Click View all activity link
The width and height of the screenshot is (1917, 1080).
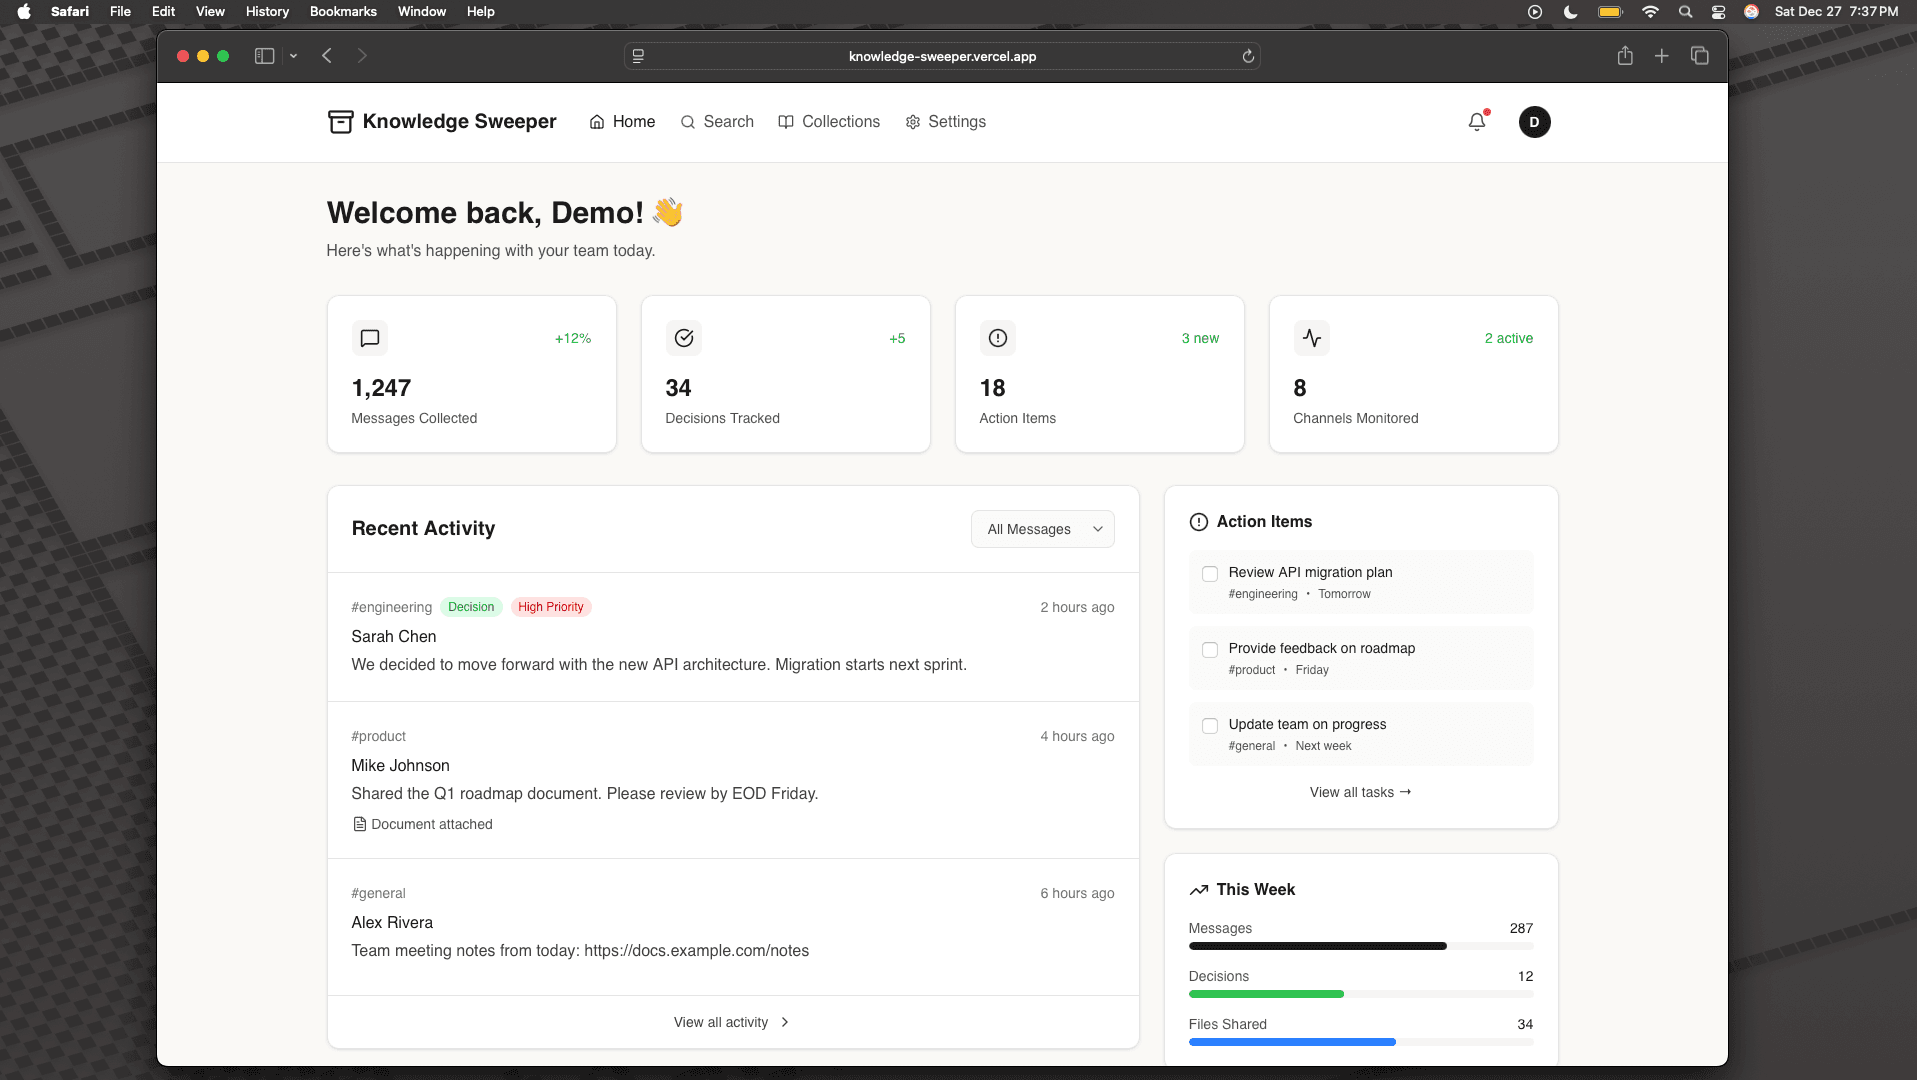[732, 1022]
